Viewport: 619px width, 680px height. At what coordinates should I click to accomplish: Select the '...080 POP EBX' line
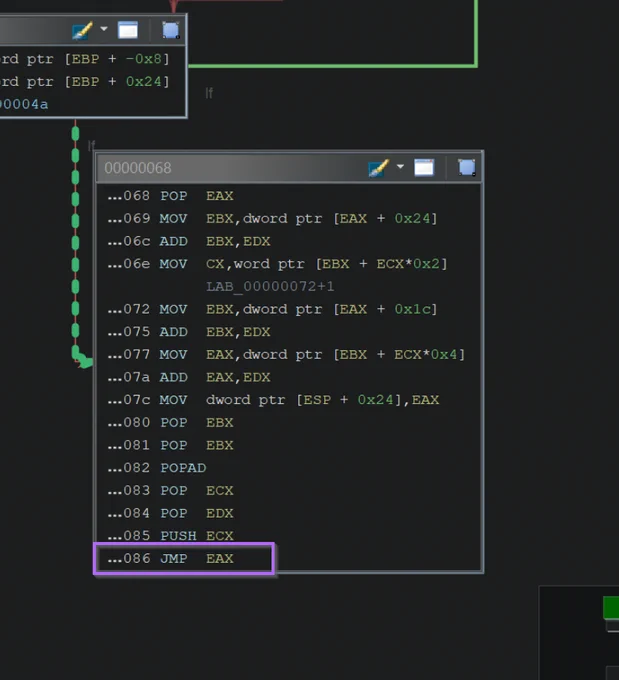[x=170, y=422]
